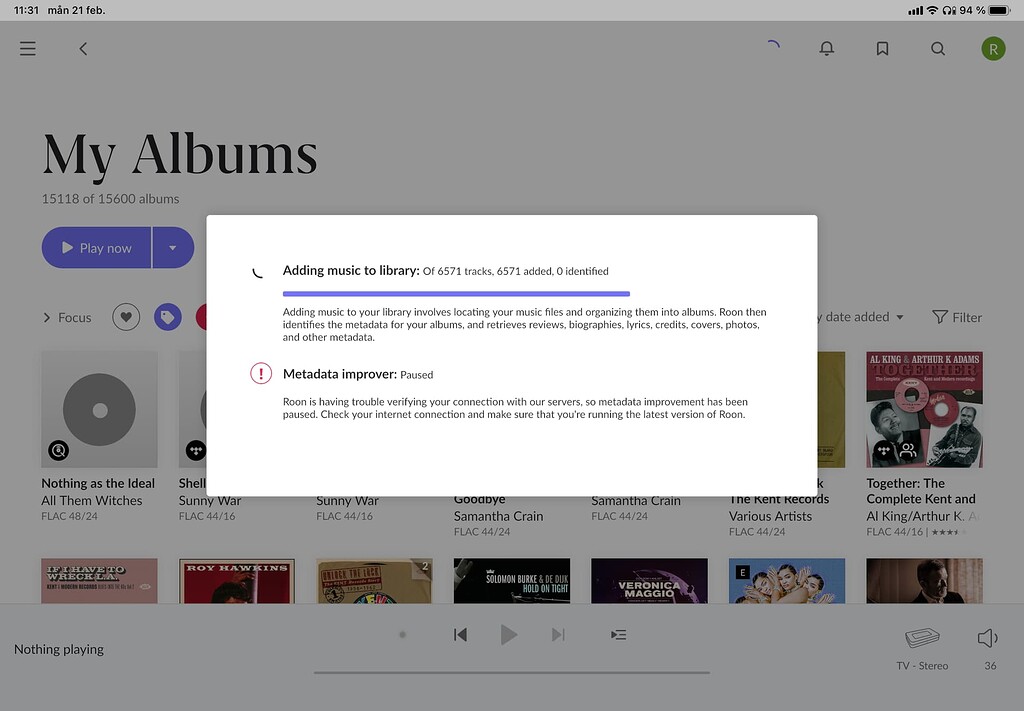Image resolution: width=1024 pixels, height=711 pixels.
Task: Open the volume speaker control
Action: tap(988, 638)
